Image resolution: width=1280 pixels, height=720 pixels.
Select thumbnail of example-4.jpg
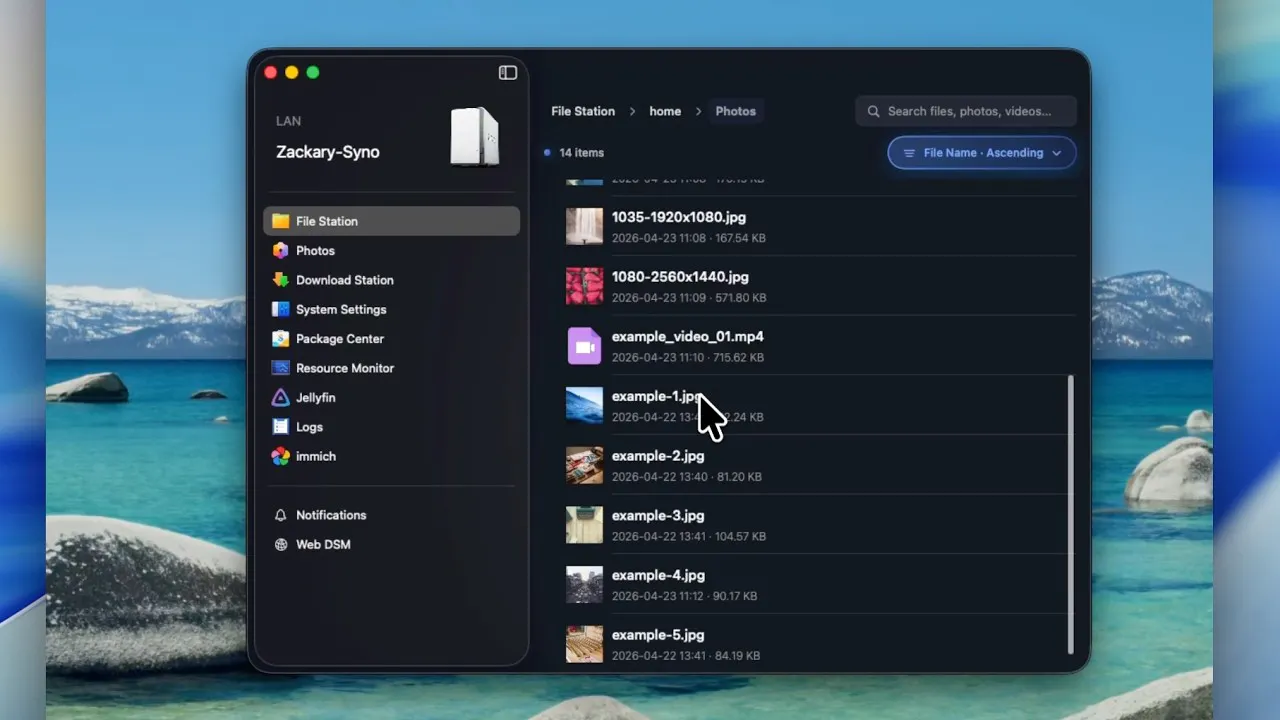(x=585, y=585)
